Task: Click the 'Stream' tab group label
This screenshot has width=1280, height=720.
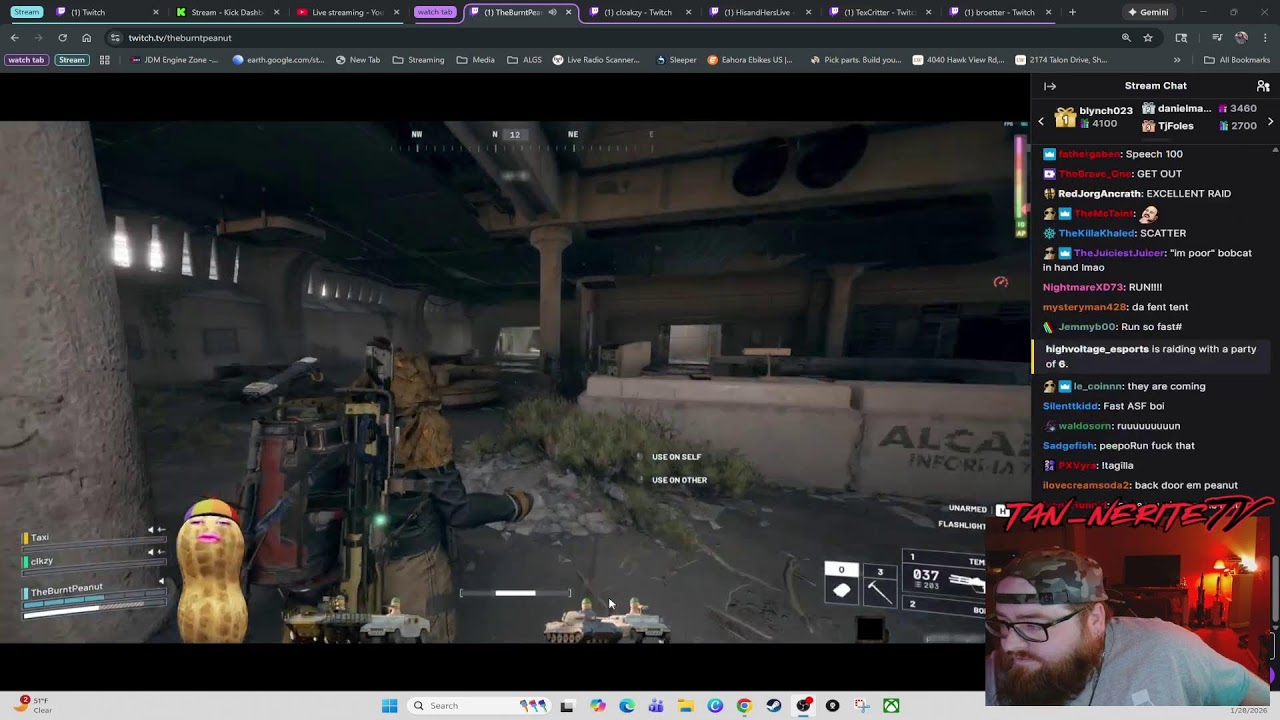Action: click(x=27, y=12)
